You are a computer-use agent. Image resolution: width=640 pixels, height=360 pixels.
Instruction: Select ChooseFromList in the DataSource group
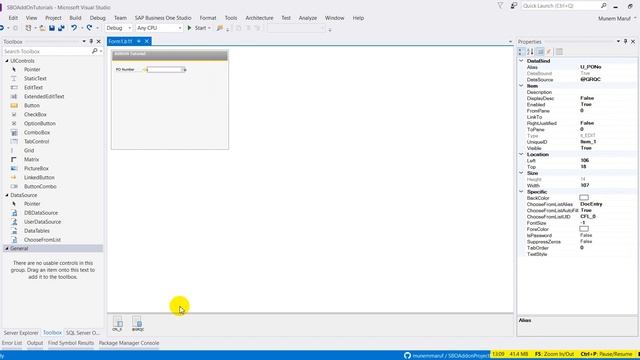tap(42, 240)
